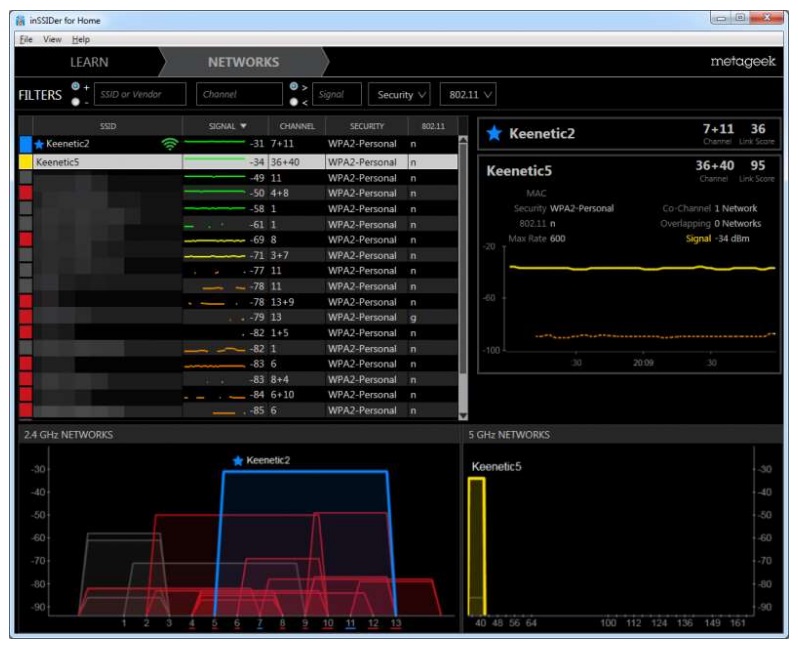This screenshot has height=648, width=798.
Task: Click the Keenetic2 label in 2.4 GHz graph
Action: point(268,461)
